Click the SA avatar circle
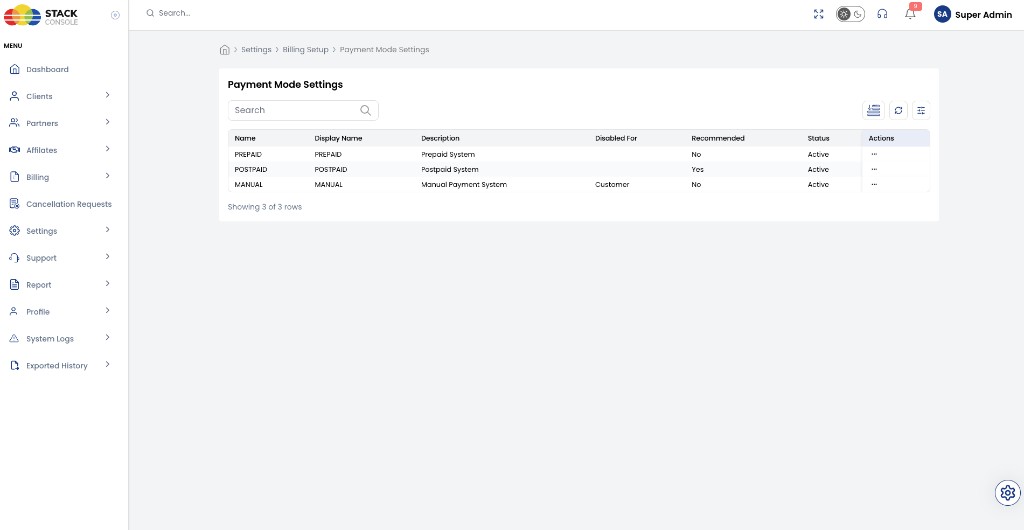Image resolution: width=1024 pixels, height=530 pixels. pos(942,14)
